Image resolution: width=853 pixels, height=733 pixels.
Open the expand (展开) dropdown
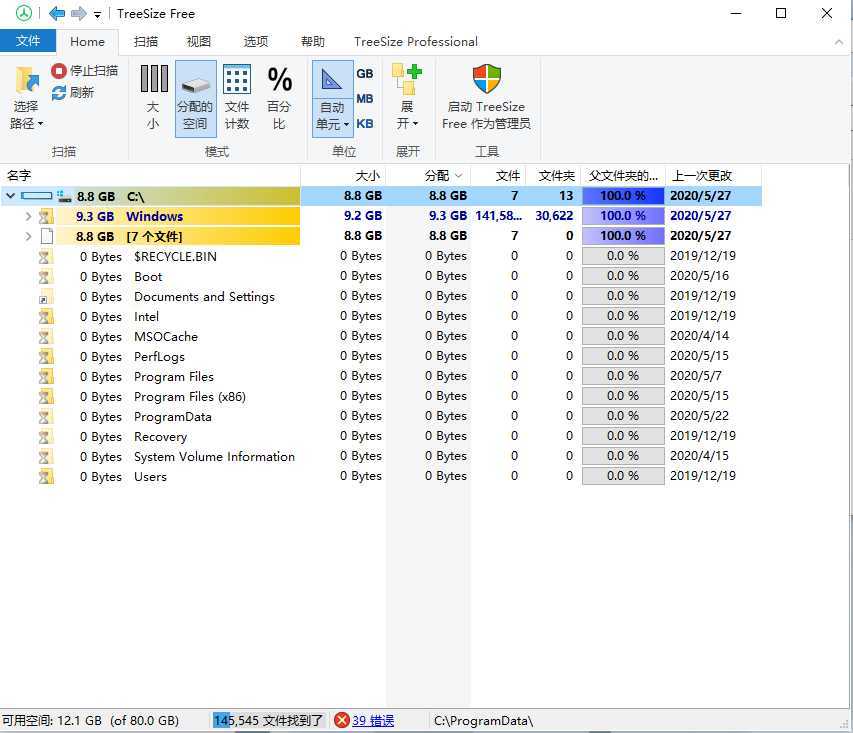point(407,98)
